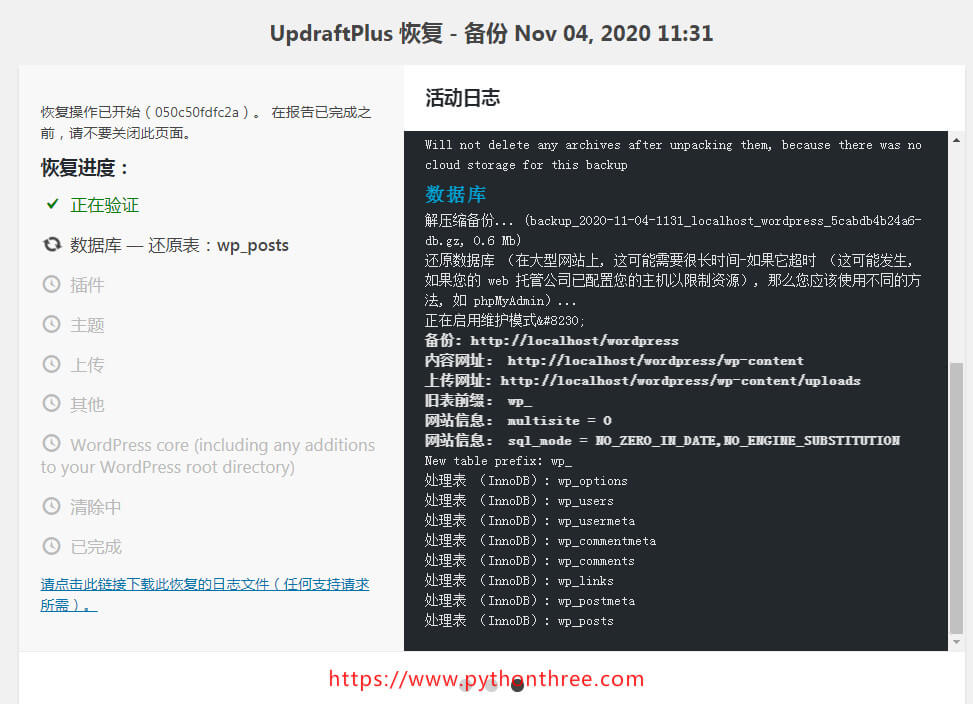
Task: Click the sql_mode 网站信息 log line
Action: click(662, 440)
